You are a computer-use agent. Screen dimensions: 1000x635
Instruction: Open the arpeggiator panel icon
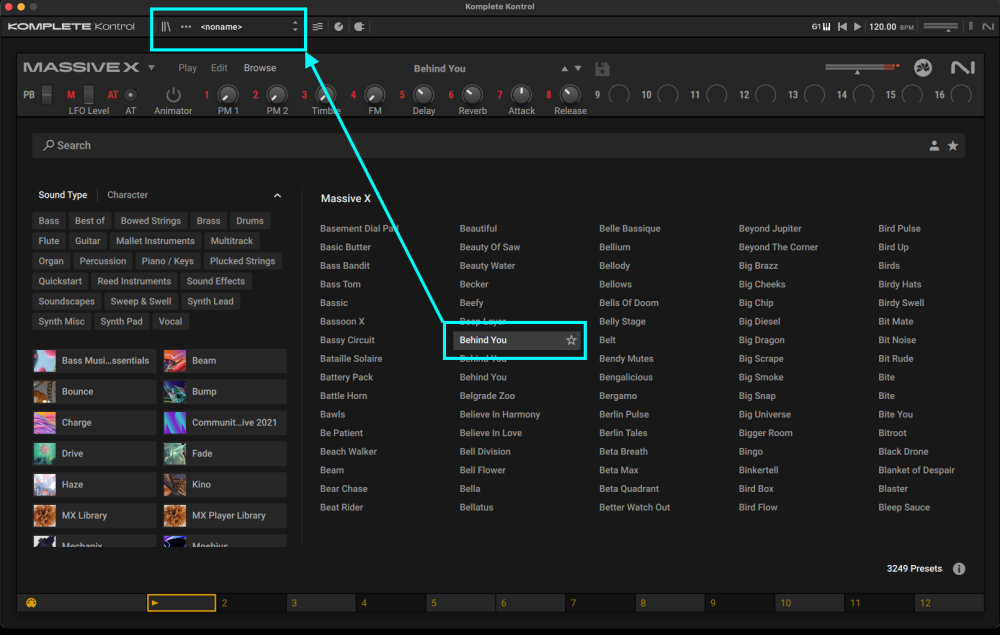[359, 27]
